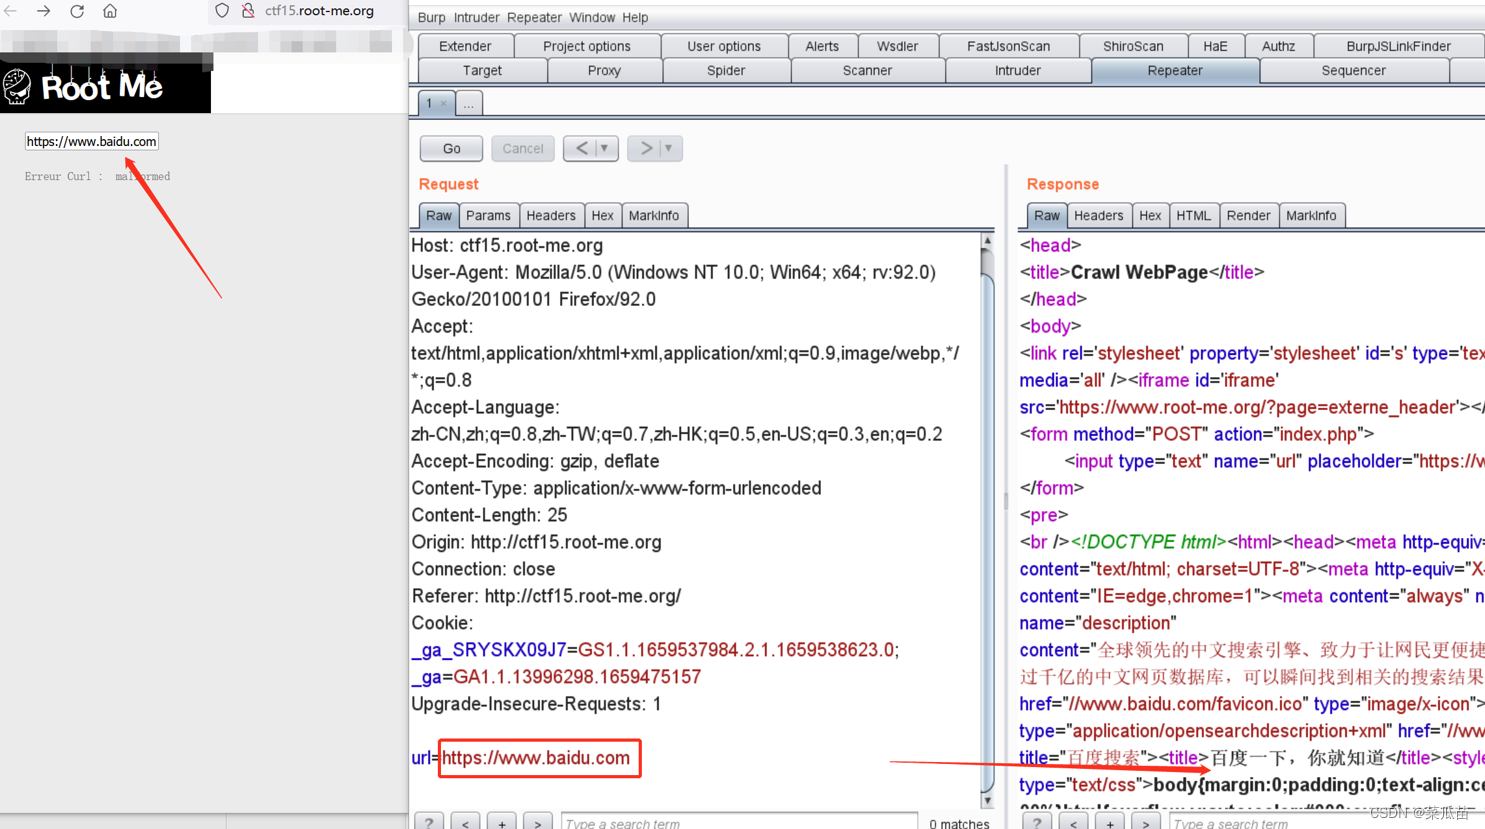
Task: Open the request Hex tab
Action: coord(602,215)
